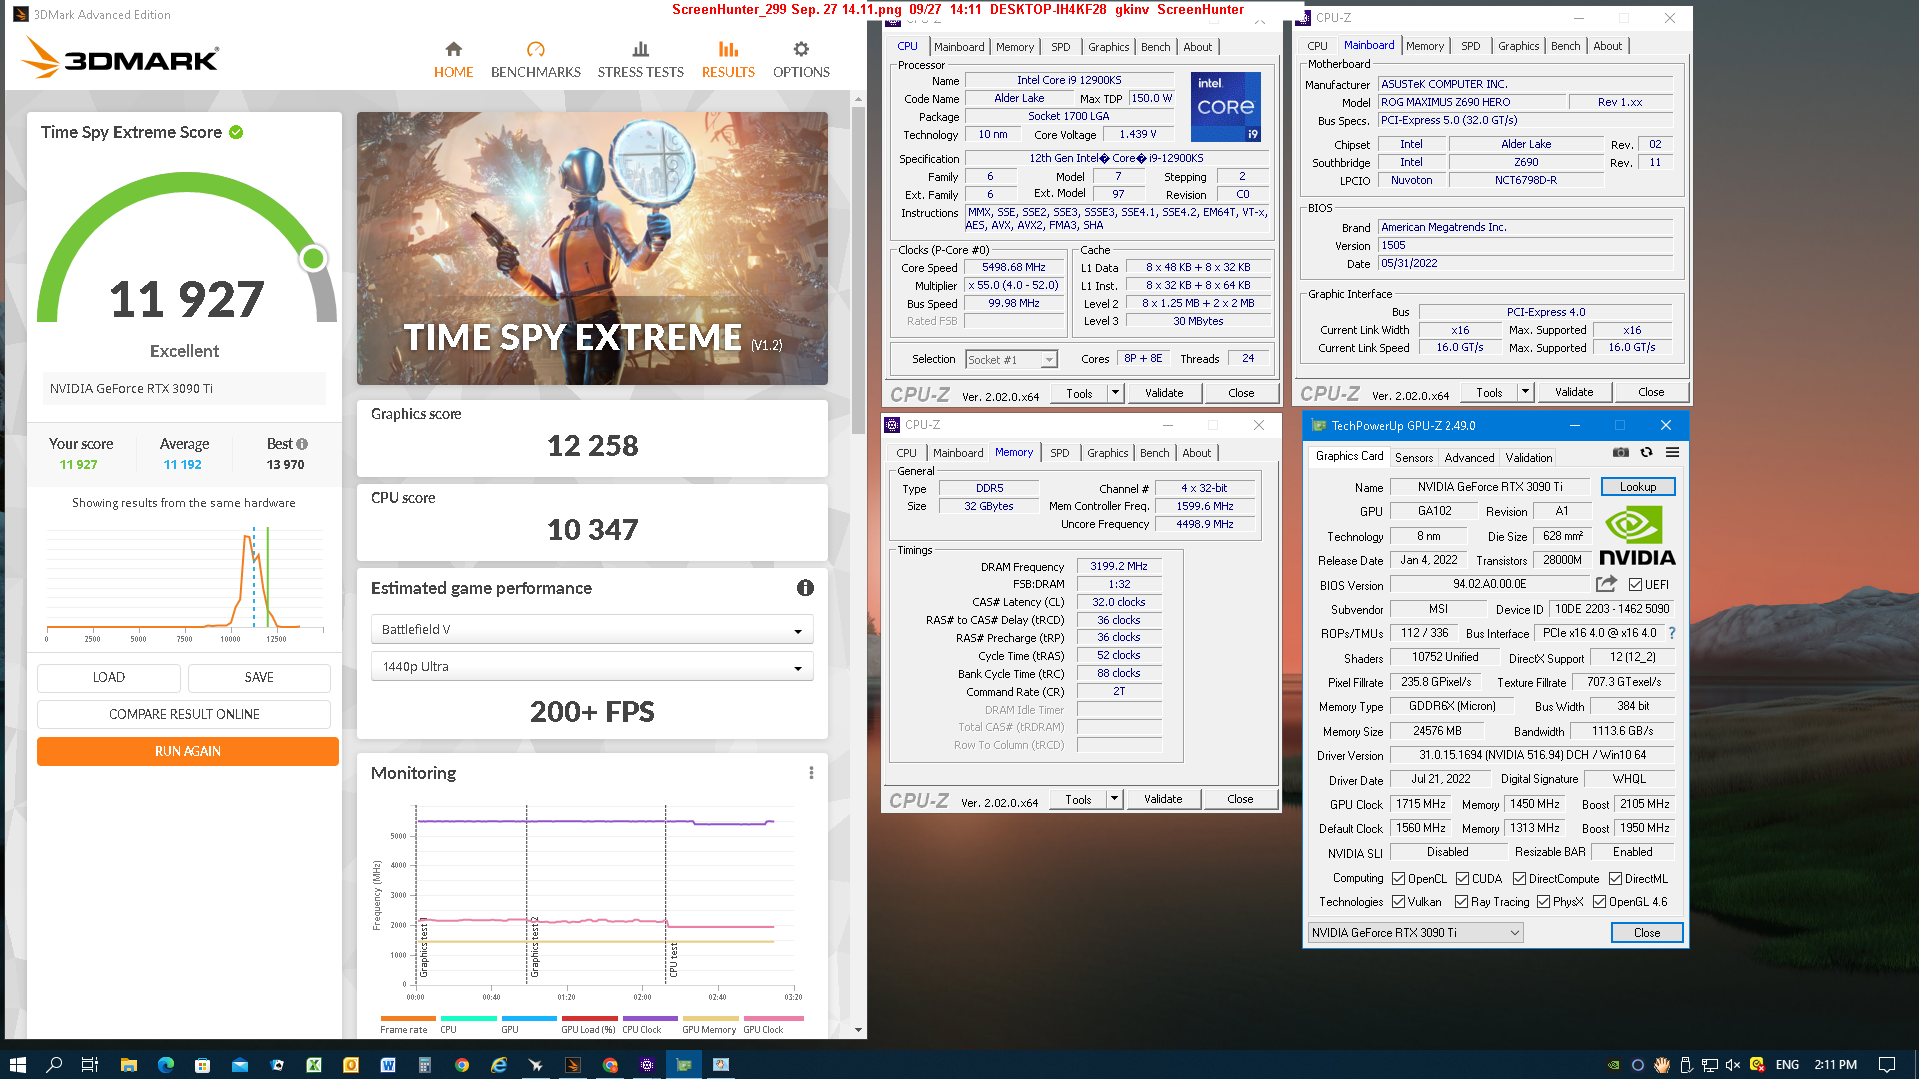
Task: Open the Graphics tab in the CPU-Z CPU window
Action: pyautogui.click(x=1108, y=47)
